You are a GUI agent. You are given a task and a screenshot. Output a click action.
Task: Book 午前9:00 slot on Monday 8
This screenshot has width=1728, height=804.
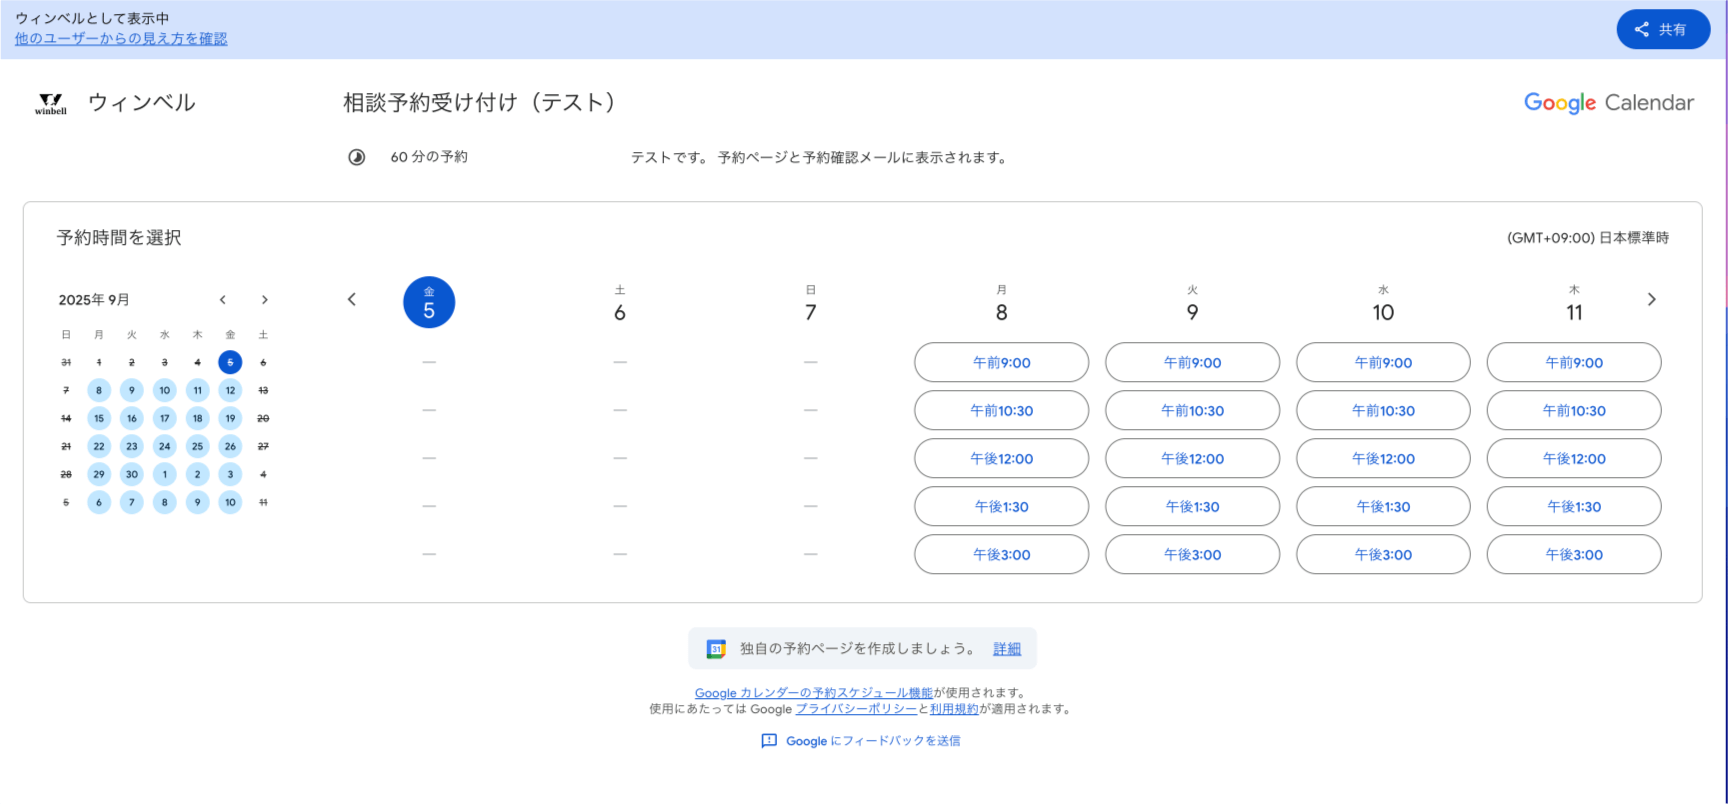1001,362
